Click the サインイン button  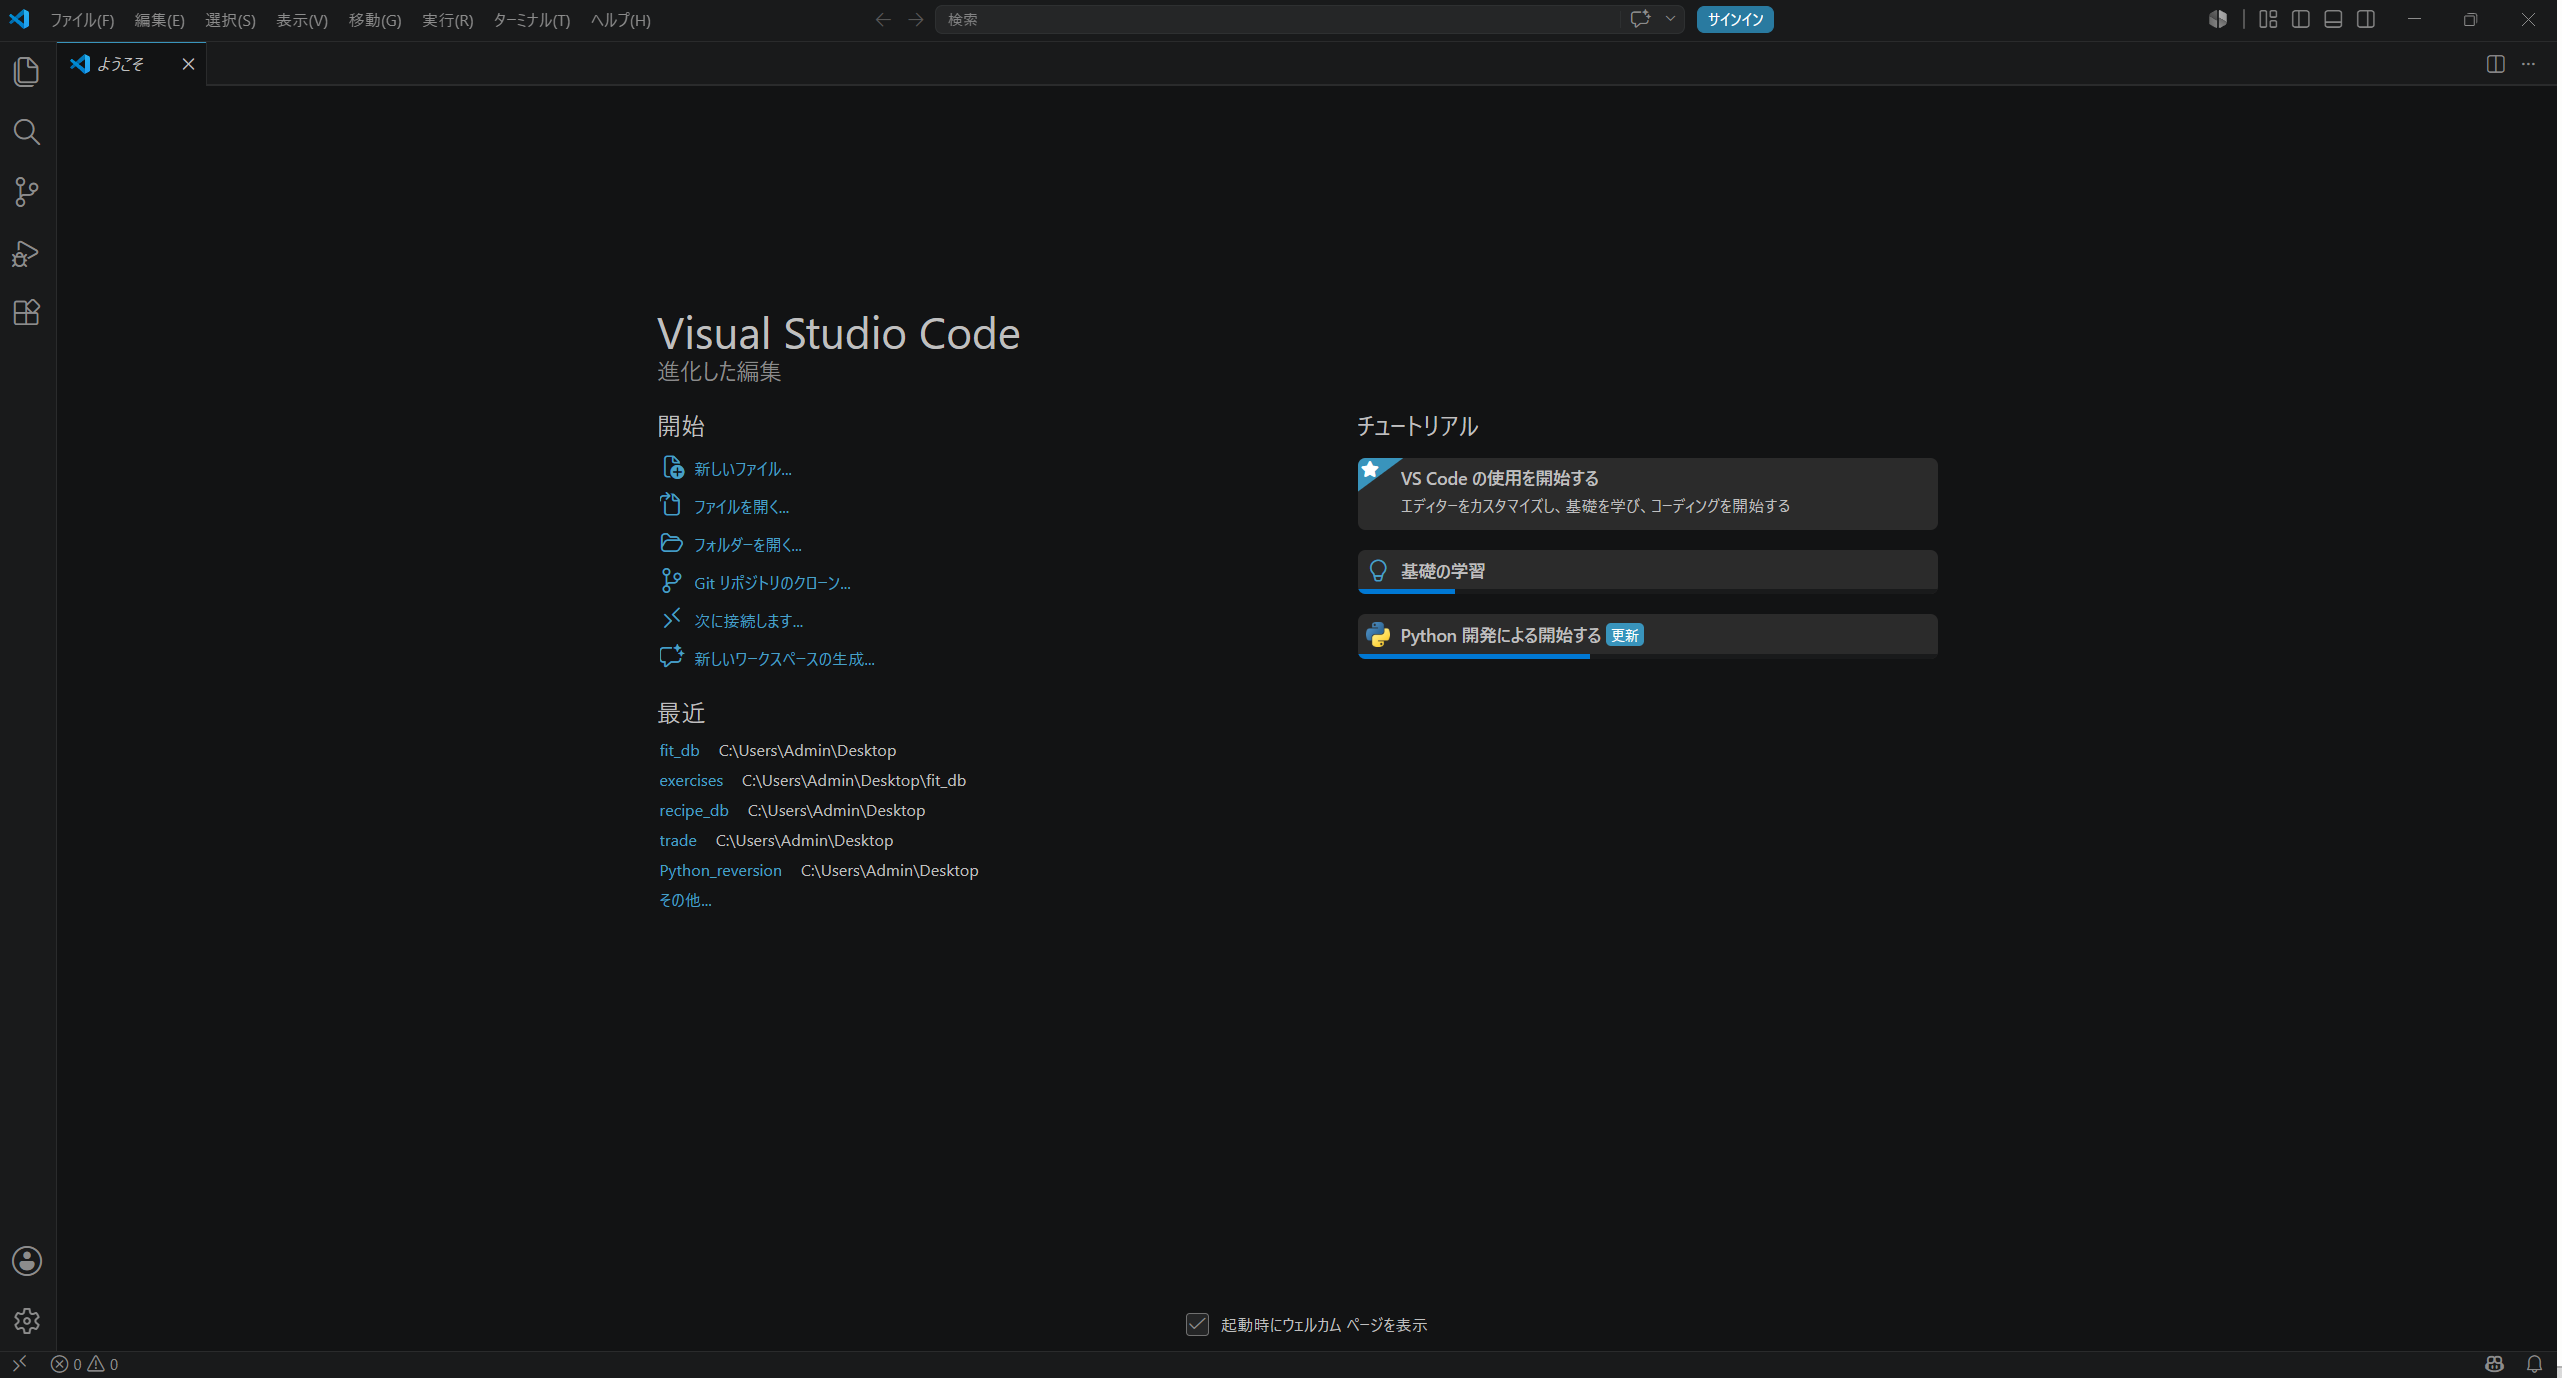coord(1735,19)
